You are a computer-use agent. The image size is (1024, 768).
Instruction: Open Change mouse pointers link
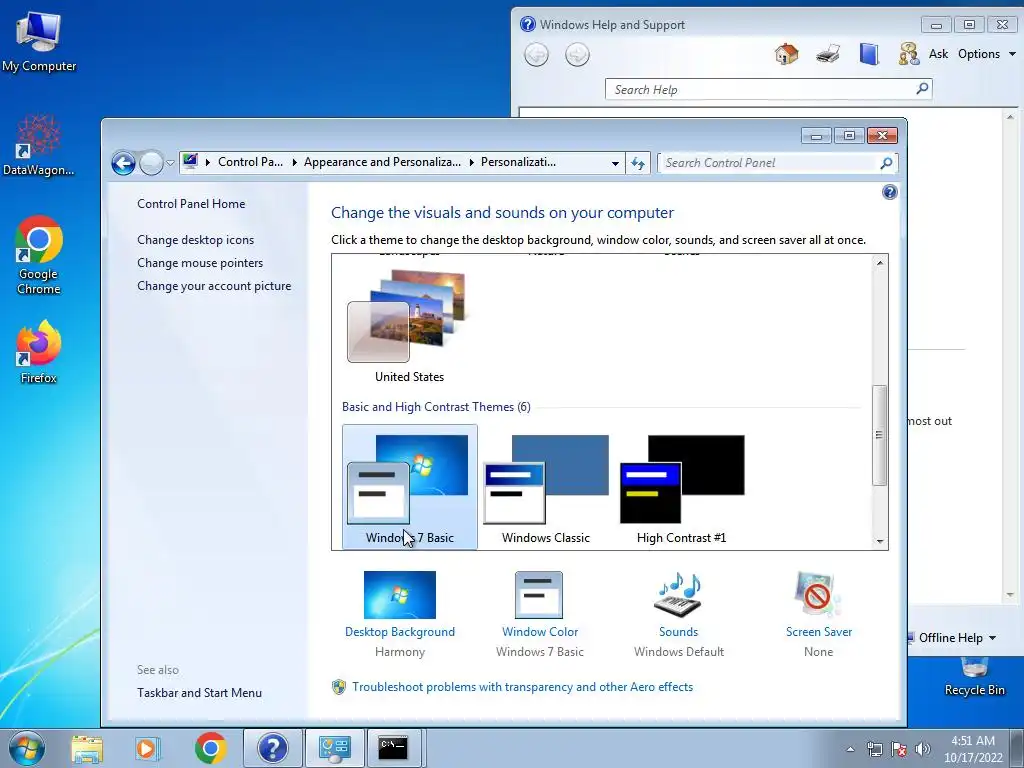click(200, 263)
